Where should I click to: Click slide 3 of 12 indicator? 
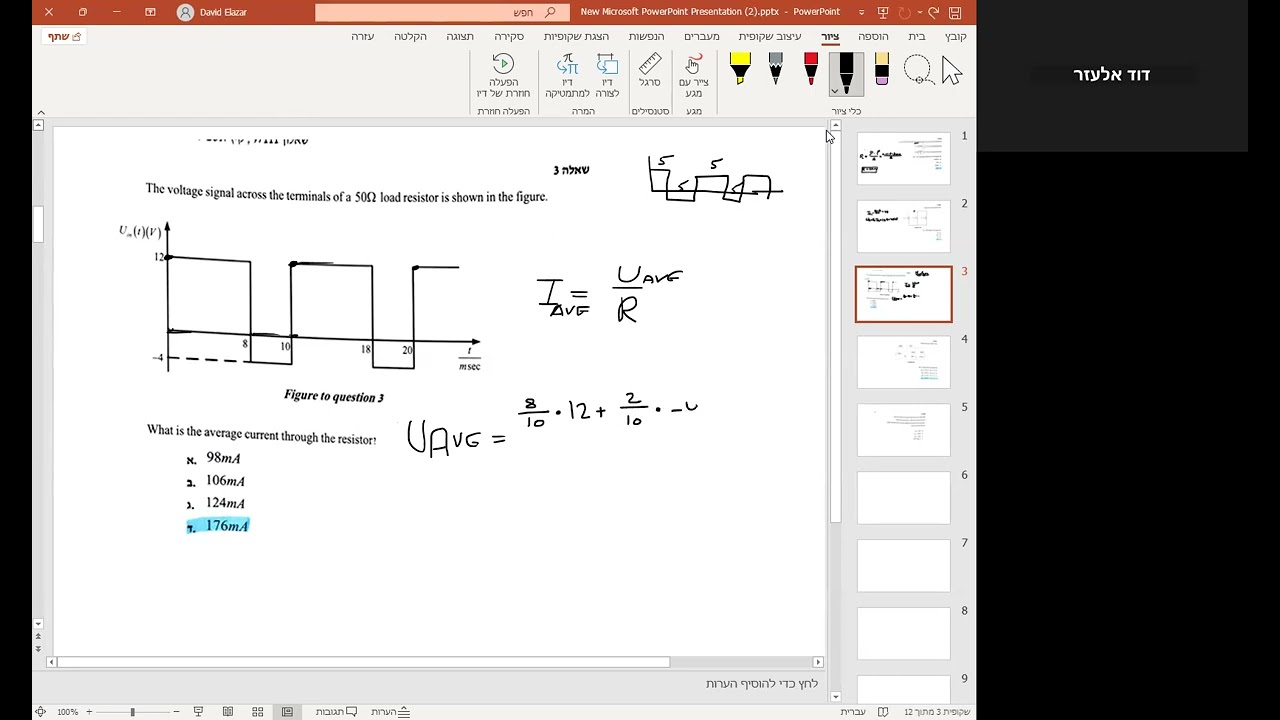tap(937, 712)
